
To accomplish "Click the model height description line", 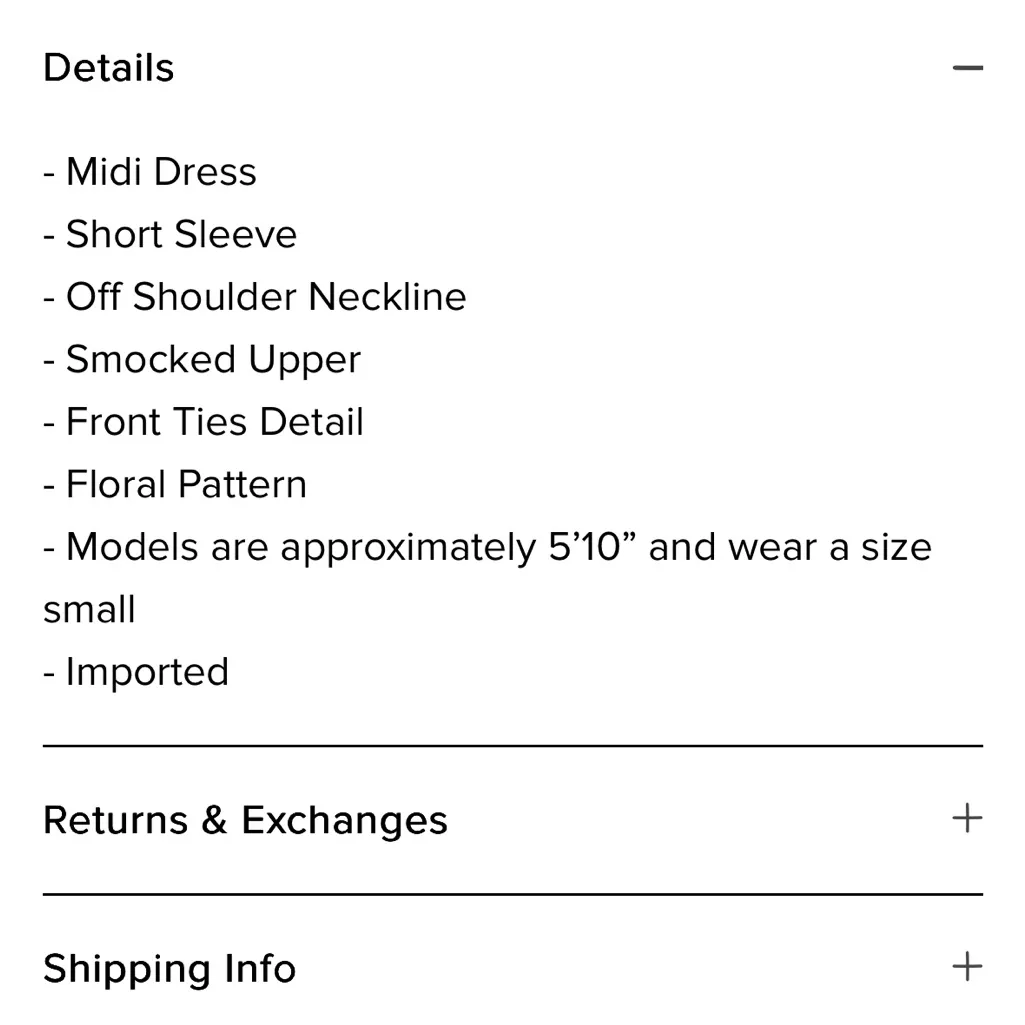I will tap(487, 546).
